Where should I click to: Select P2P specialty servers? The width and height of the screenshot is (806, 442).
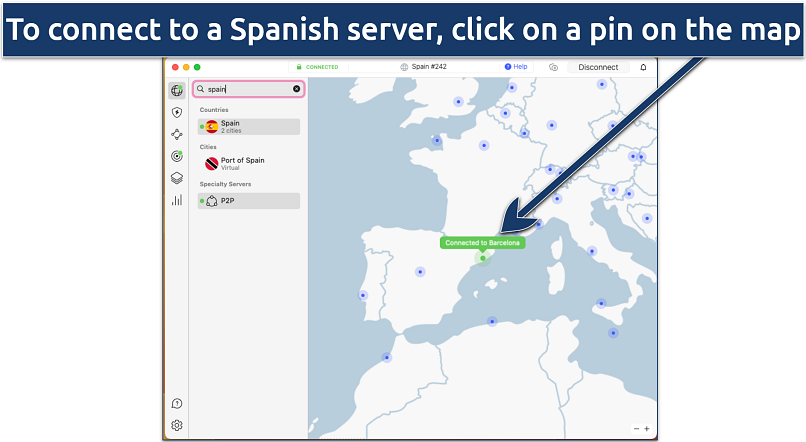tap(249, 201)
